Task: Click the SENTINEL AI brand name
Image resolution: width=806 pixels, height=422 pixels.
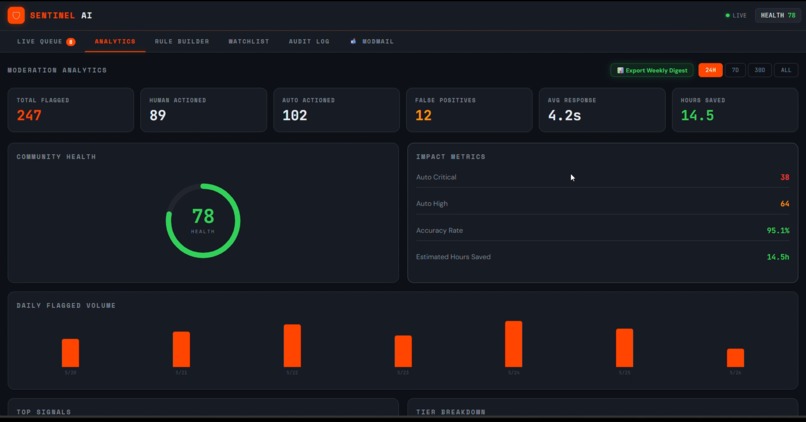Action: click(61, 15)
